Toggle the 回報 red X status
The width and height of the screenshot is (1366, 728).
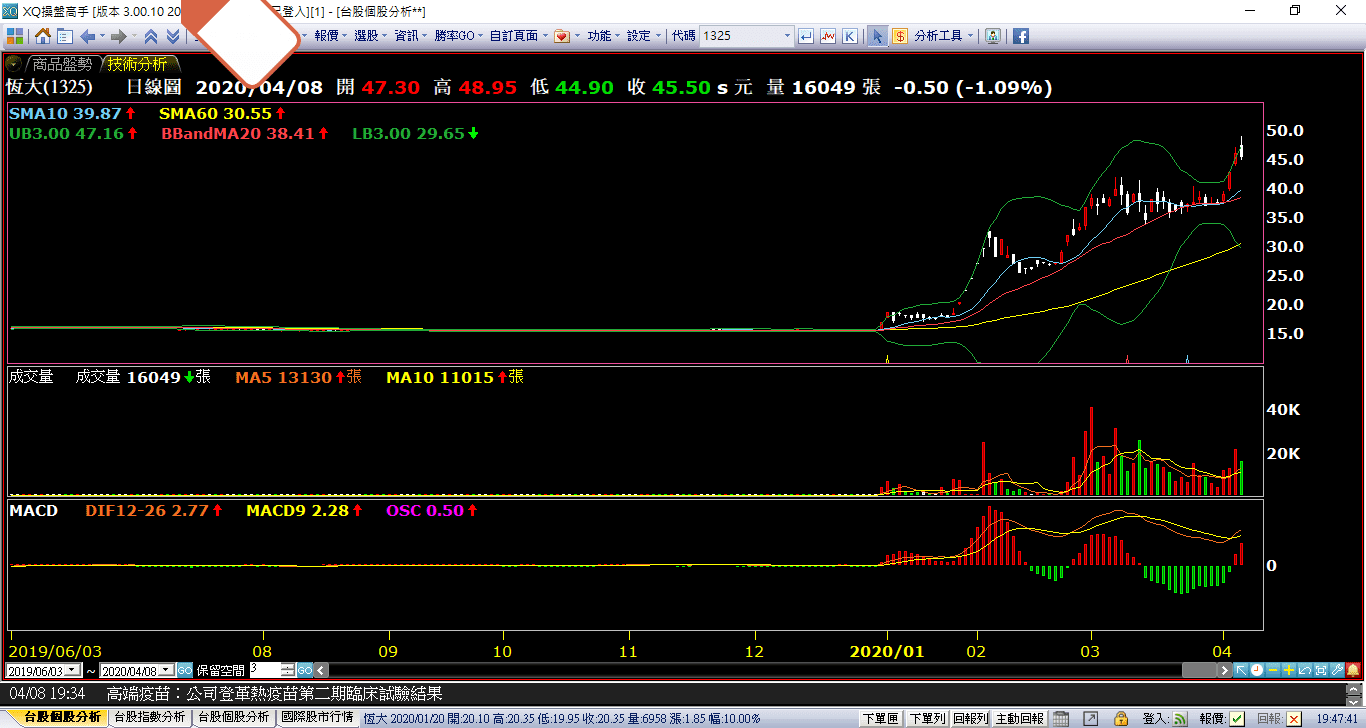point(1294,718)
